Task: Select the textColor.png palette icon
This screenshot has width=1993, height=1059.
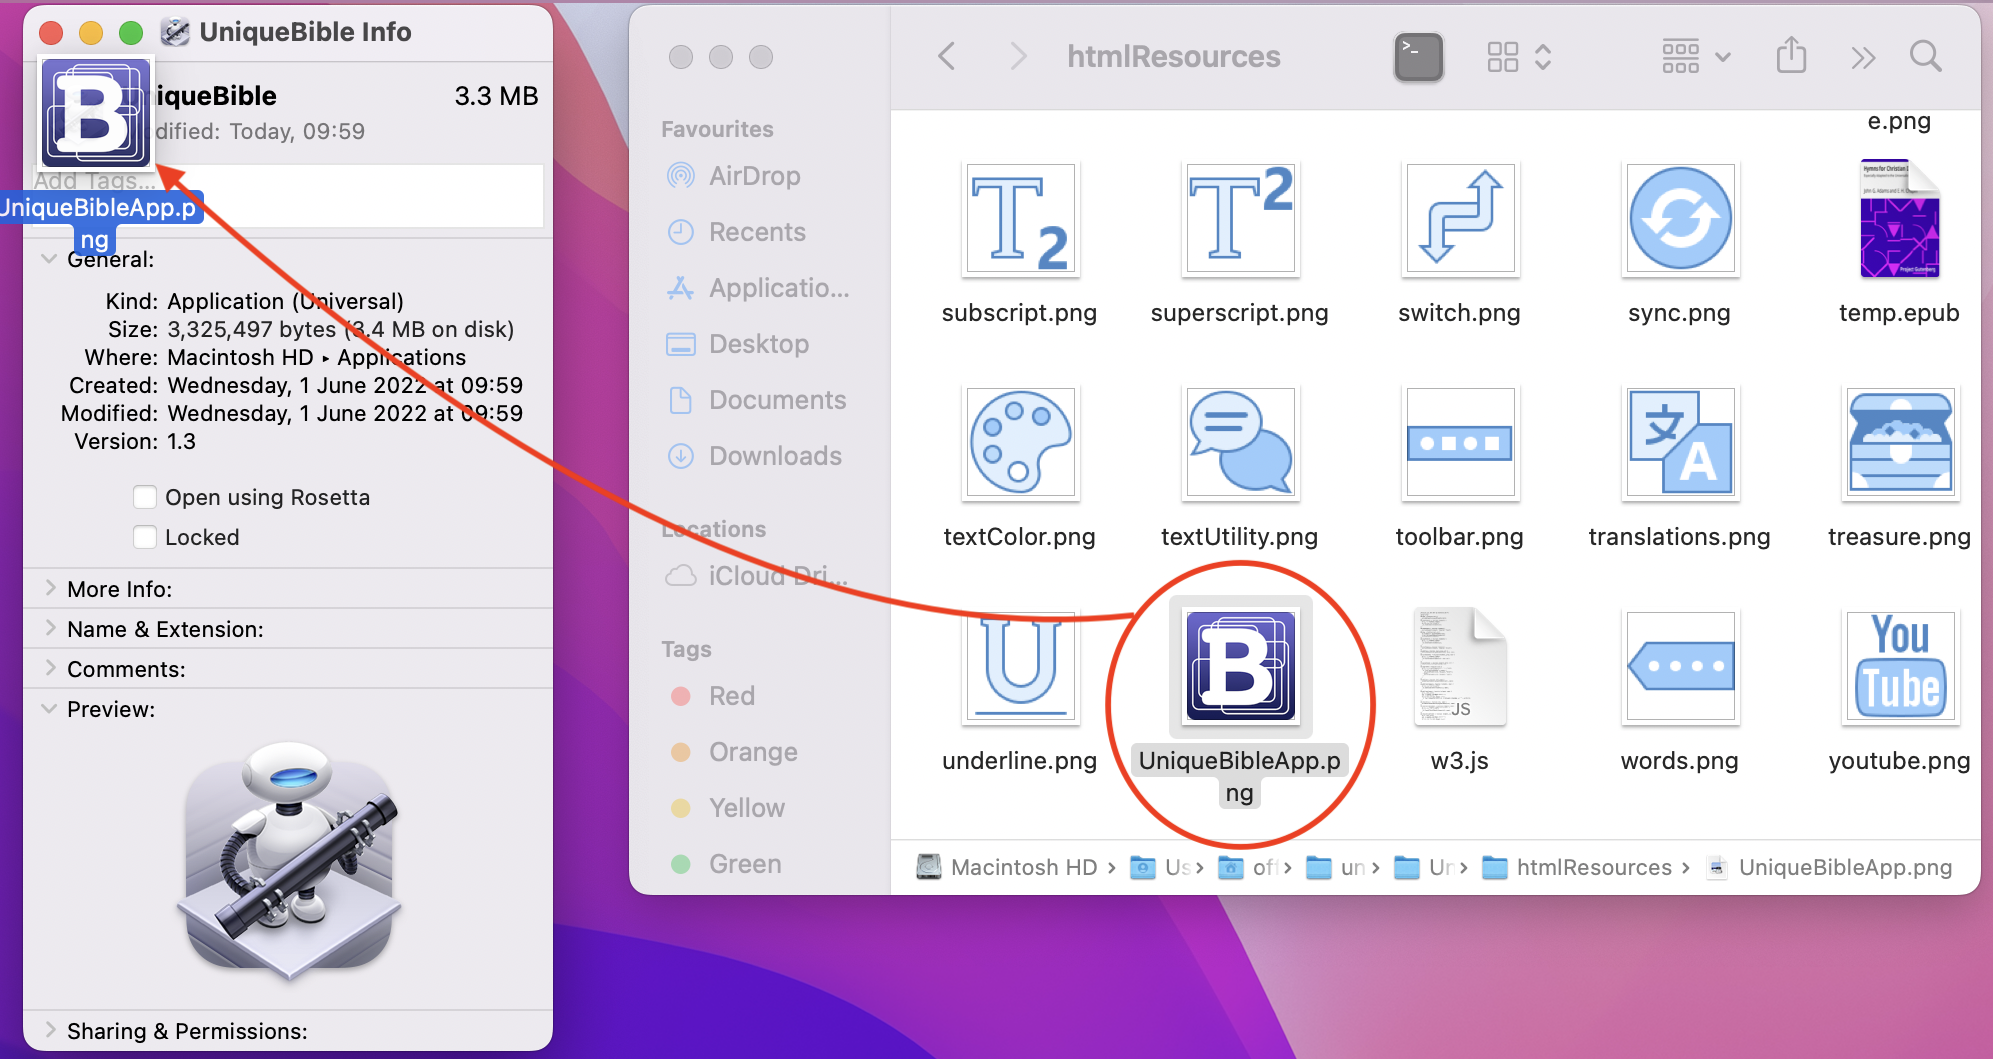Action: click(1020, 443)
